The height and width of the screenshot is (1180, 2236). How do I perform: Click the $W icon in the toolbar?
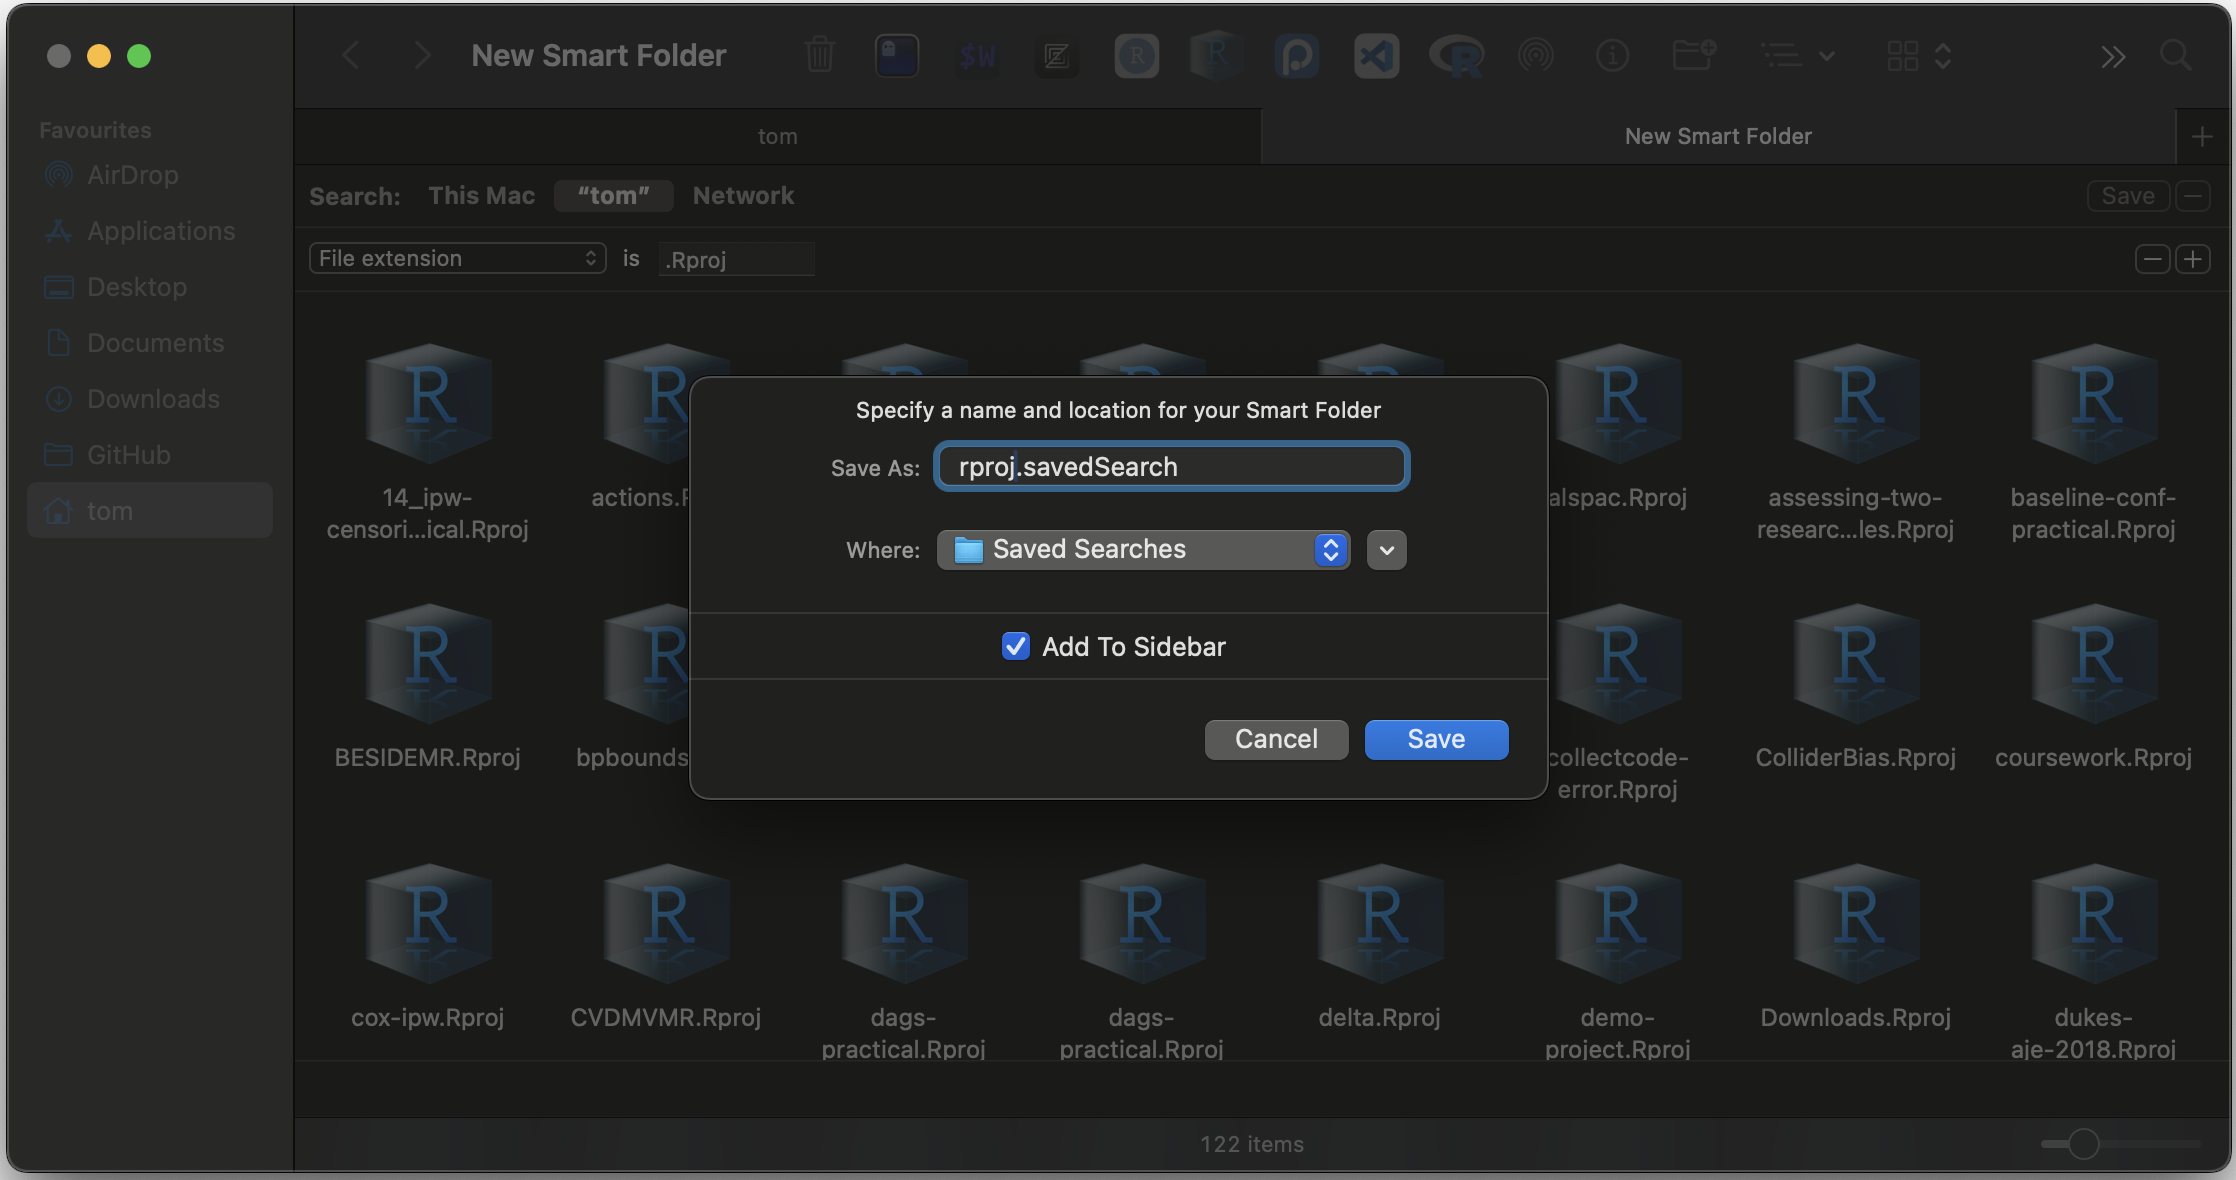(x=977, y=56)
